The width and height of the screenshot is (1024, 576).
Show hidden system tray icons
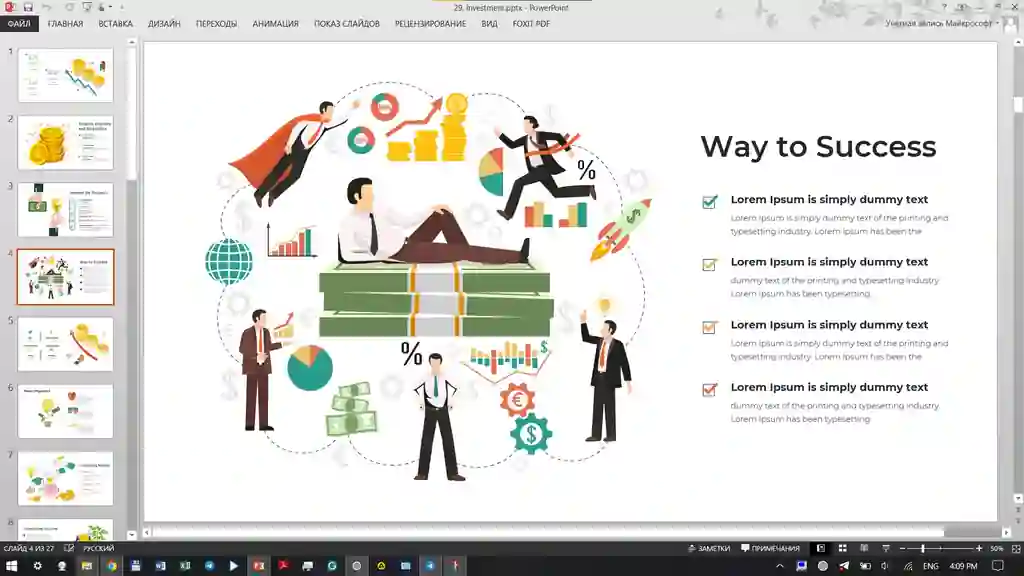pos(781,566)
